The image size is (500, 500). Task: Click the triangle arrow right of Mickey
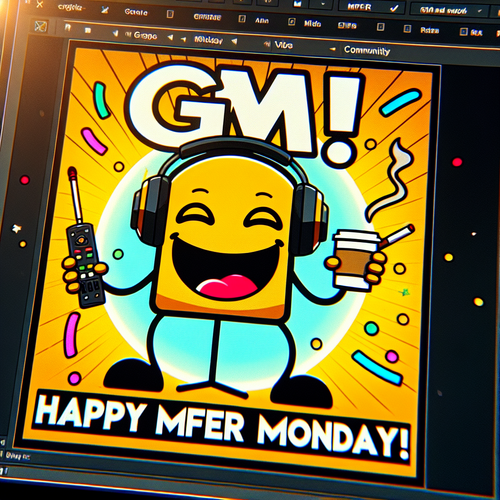click(234, 42)
